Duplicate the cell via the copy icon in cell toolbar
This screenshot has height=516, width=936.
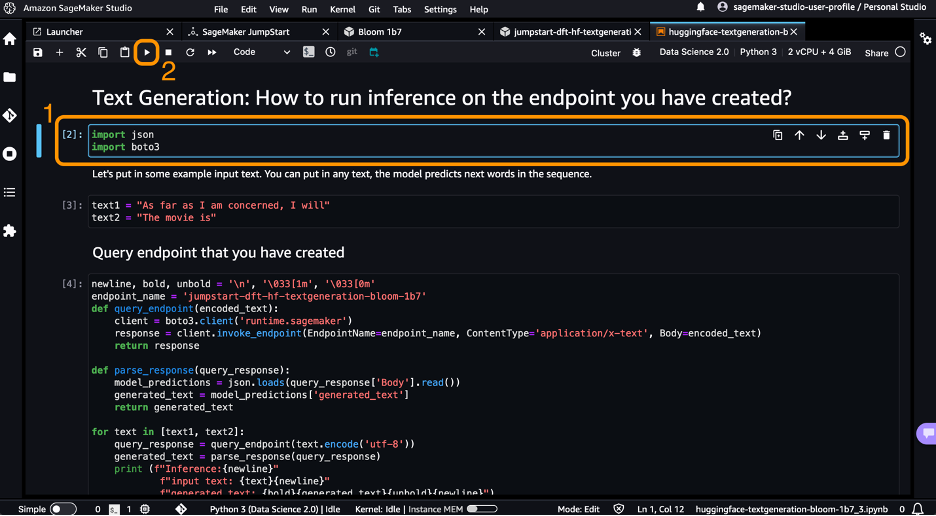pos(777,135)
